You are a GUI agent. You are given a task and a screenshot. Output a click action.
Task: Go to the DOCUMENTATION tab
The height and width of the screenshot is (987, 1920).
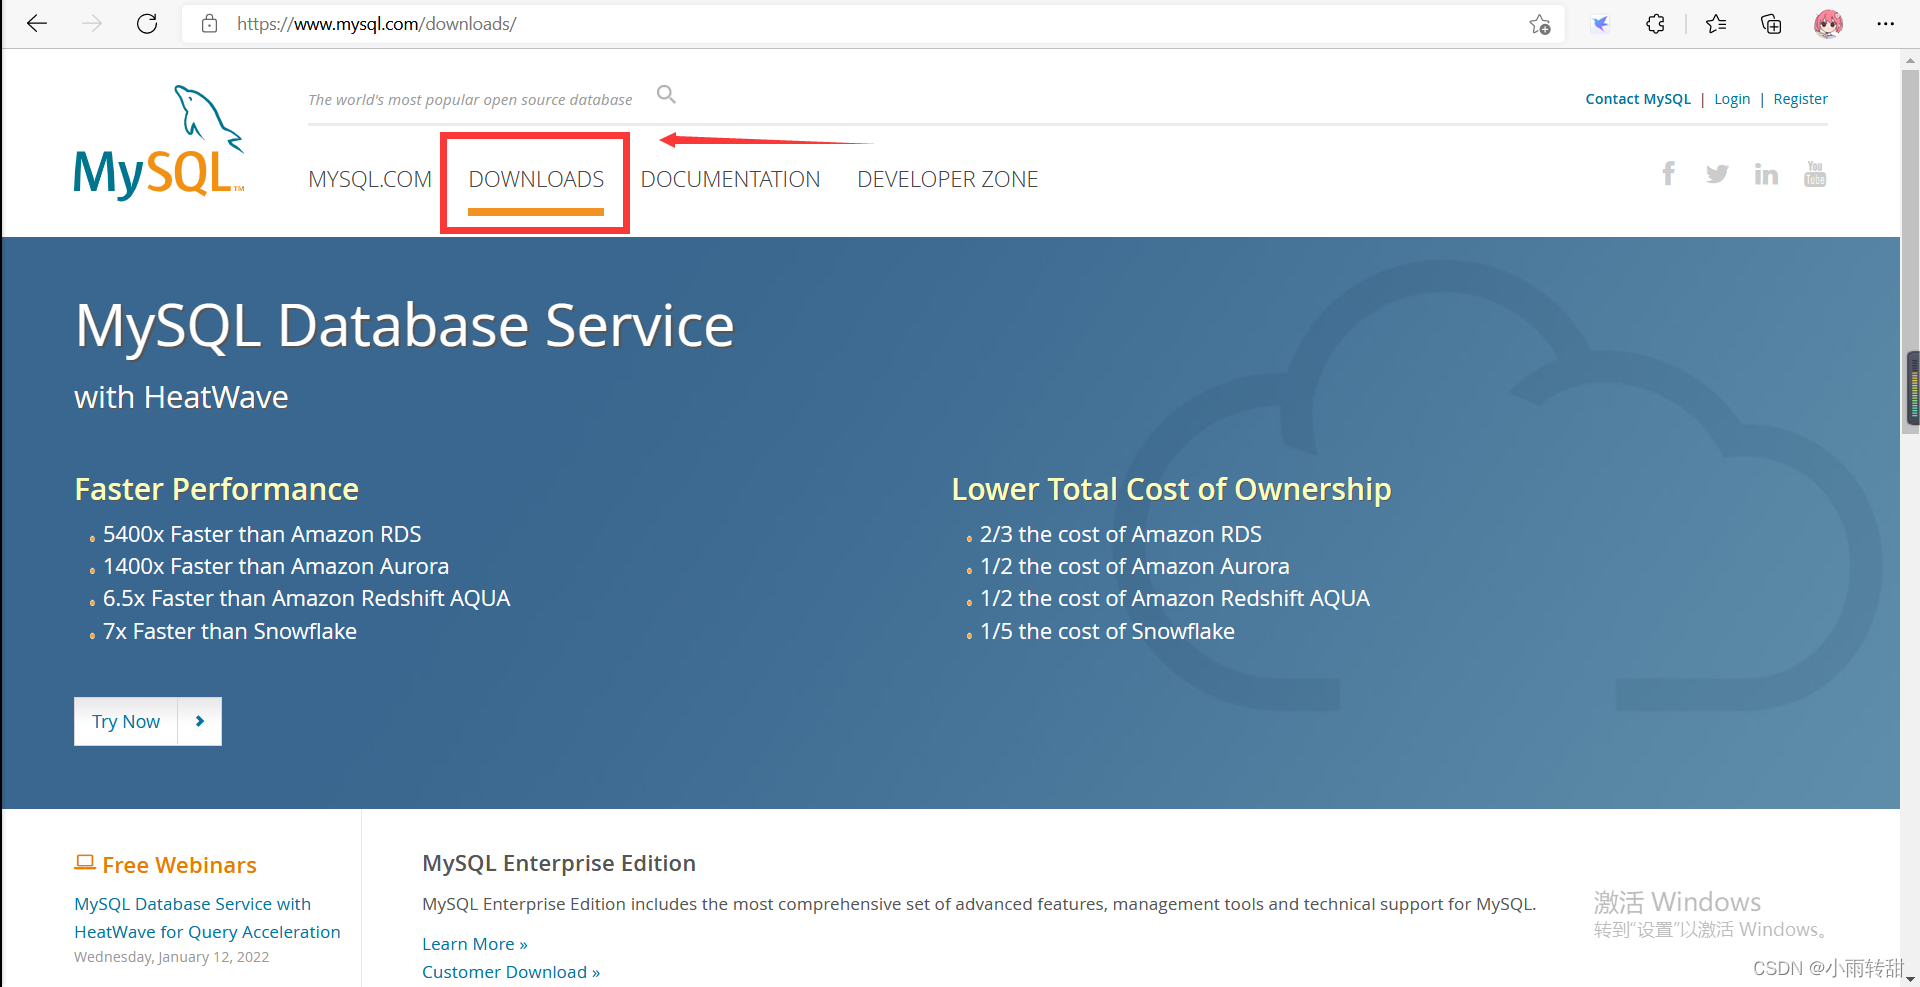(730, 179)
